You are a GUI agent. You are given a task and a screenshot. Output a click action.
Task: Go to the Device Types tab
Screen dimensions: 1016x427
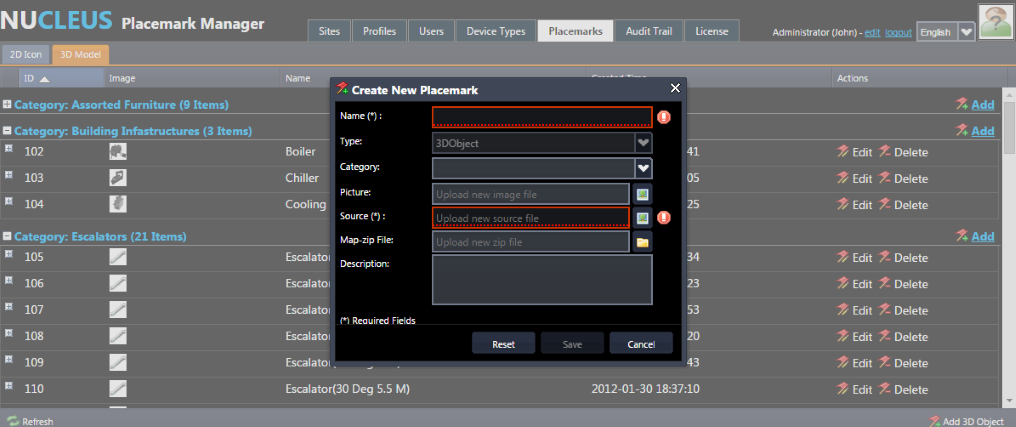tap(496, 31)
